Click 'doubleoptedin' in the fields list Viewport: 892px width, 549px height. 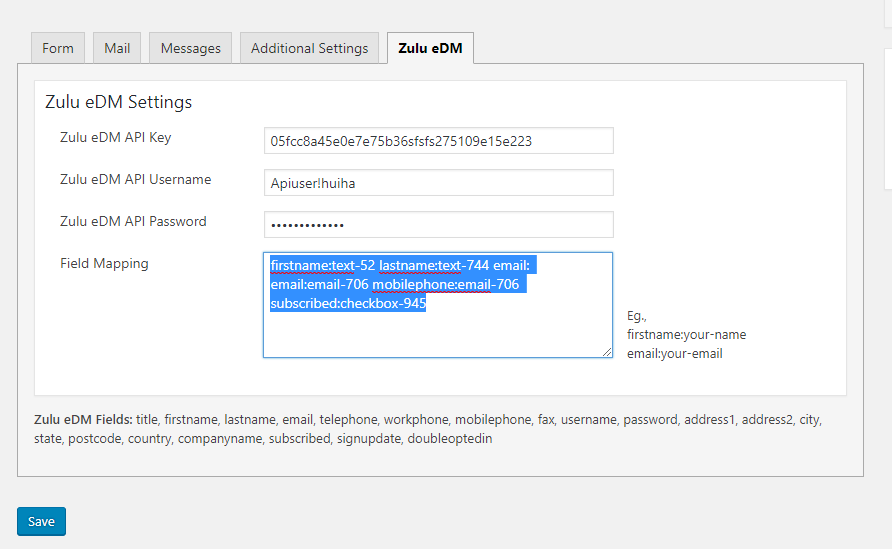tap(450, 439)
